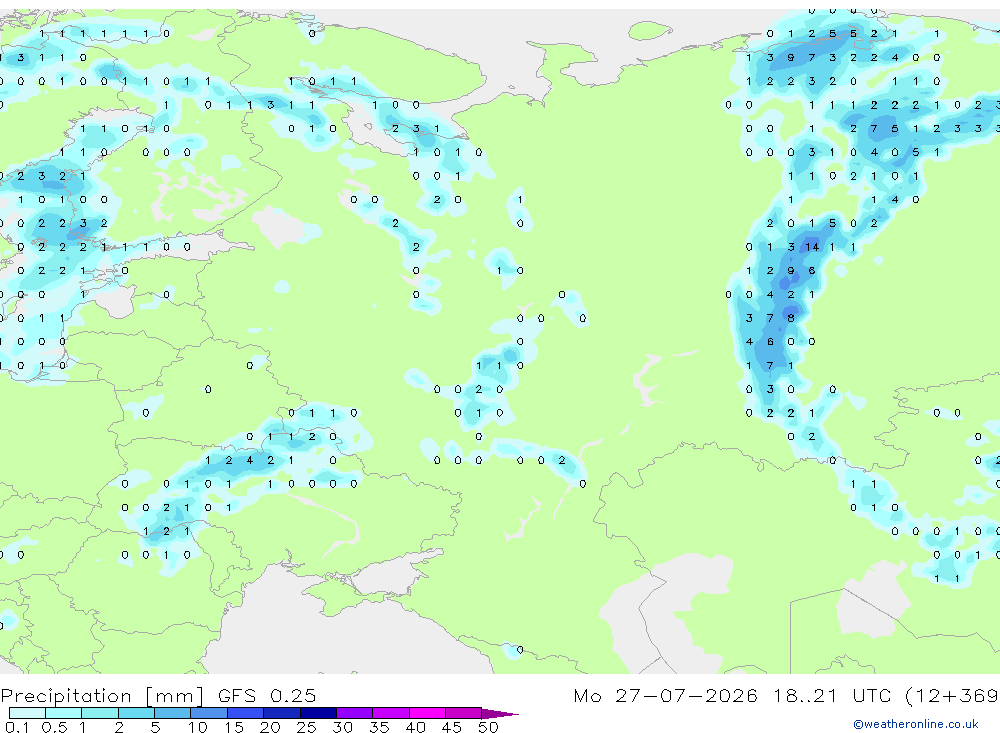1000x733 pixels.
Task: Click legend label '10' under the color bar
Action: (198, 727)
